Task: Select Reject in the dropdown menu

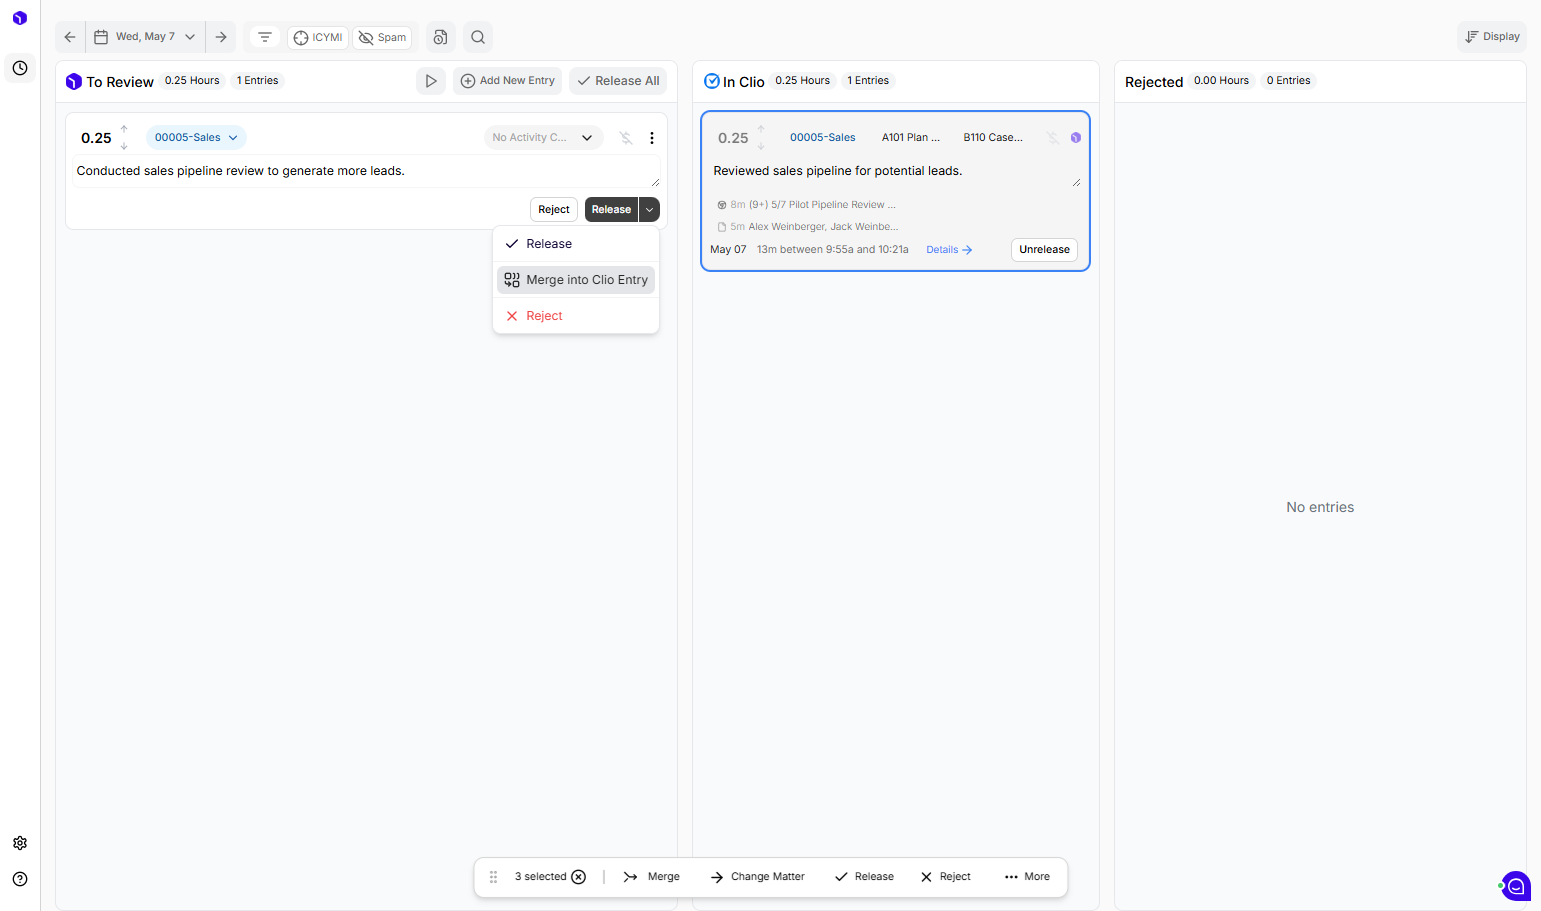Action: [x=576, y=316]
